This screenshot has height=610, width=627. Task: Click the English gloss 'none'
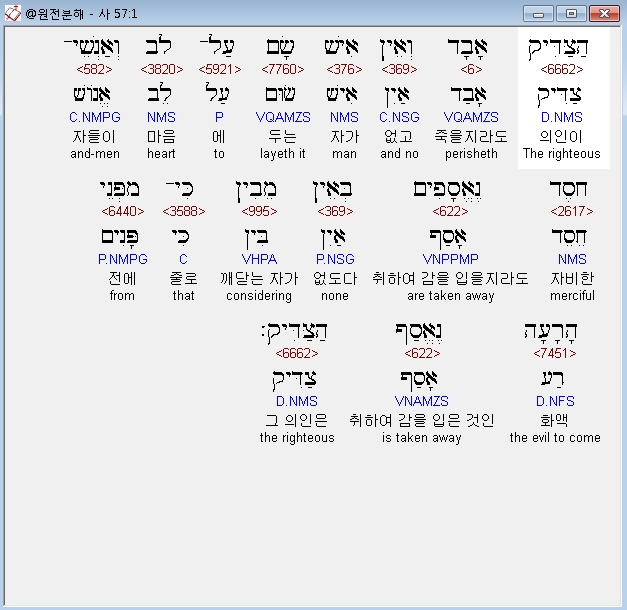click(x=335, y=296)
